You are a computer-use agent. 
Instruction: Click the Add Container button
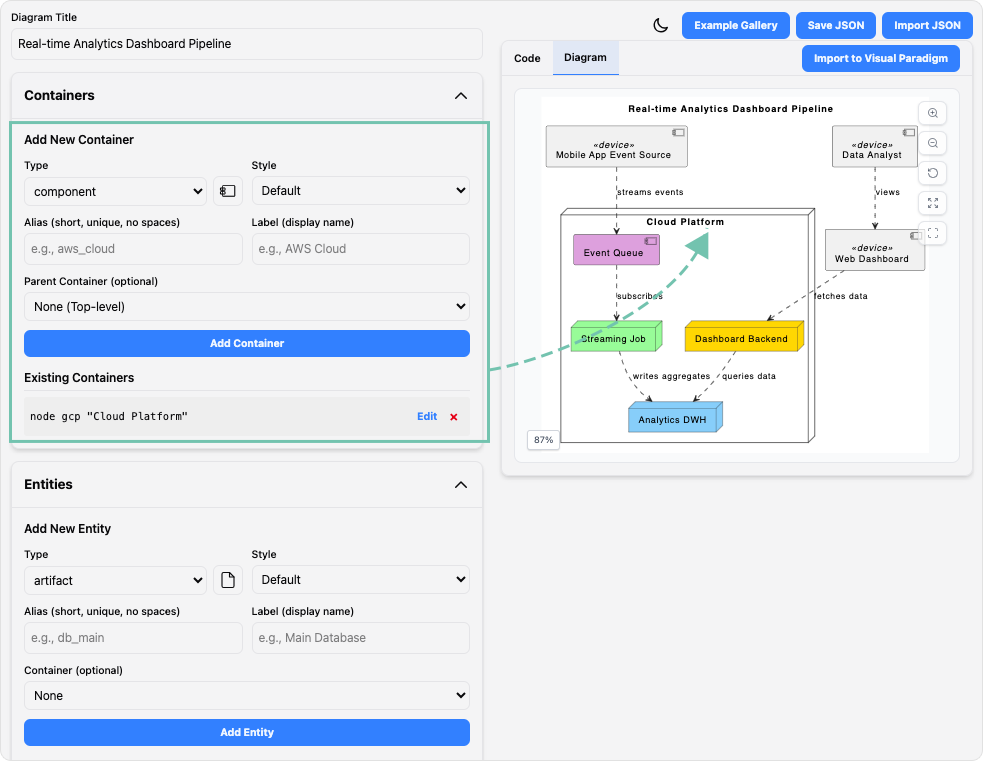coord(247,344)
